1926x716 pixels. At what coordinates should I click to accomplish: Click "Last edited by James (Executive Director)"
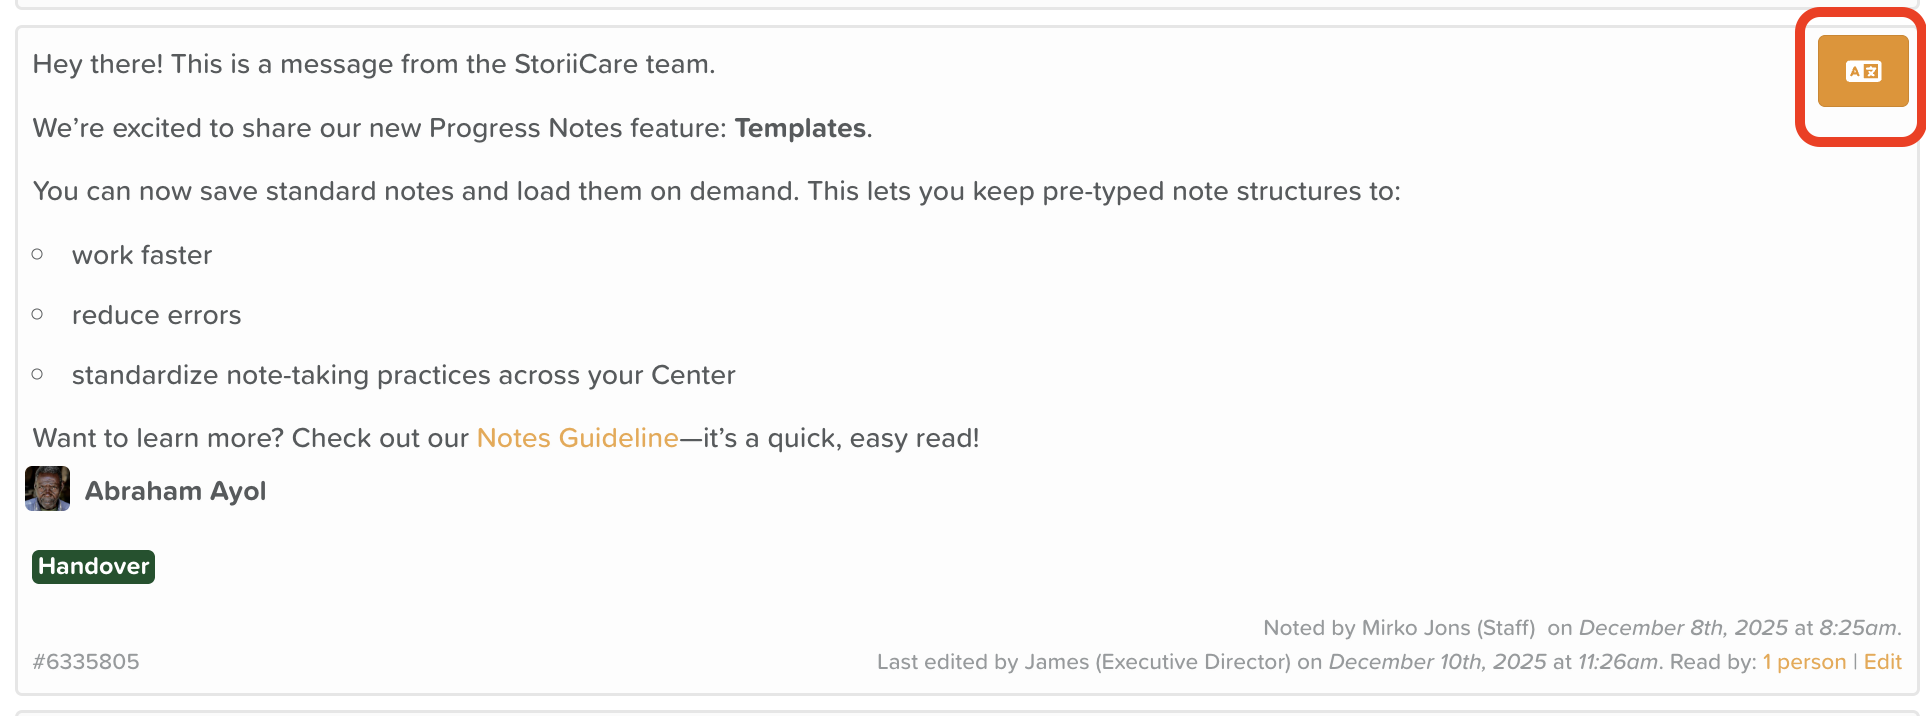(1083, 662)
